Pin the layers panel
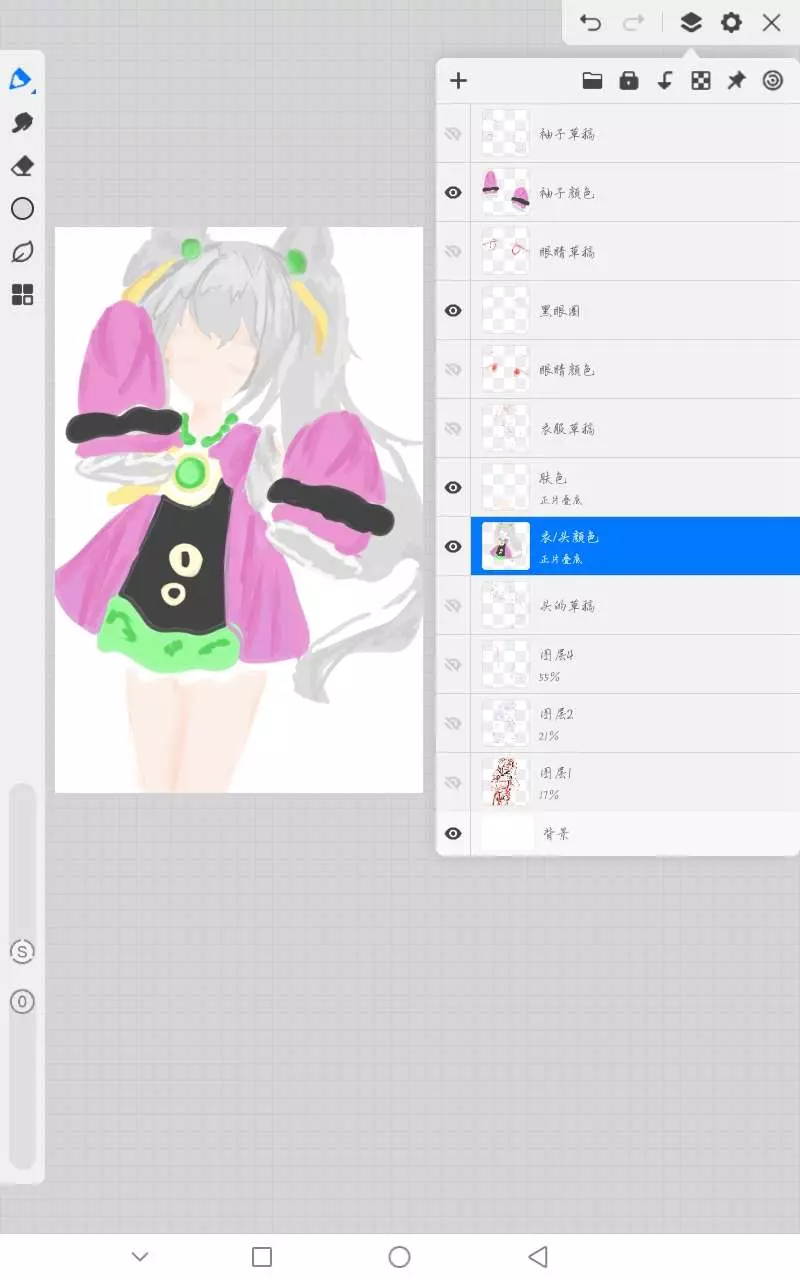This screenshot has width=800, height=1280. coord(736,81)
